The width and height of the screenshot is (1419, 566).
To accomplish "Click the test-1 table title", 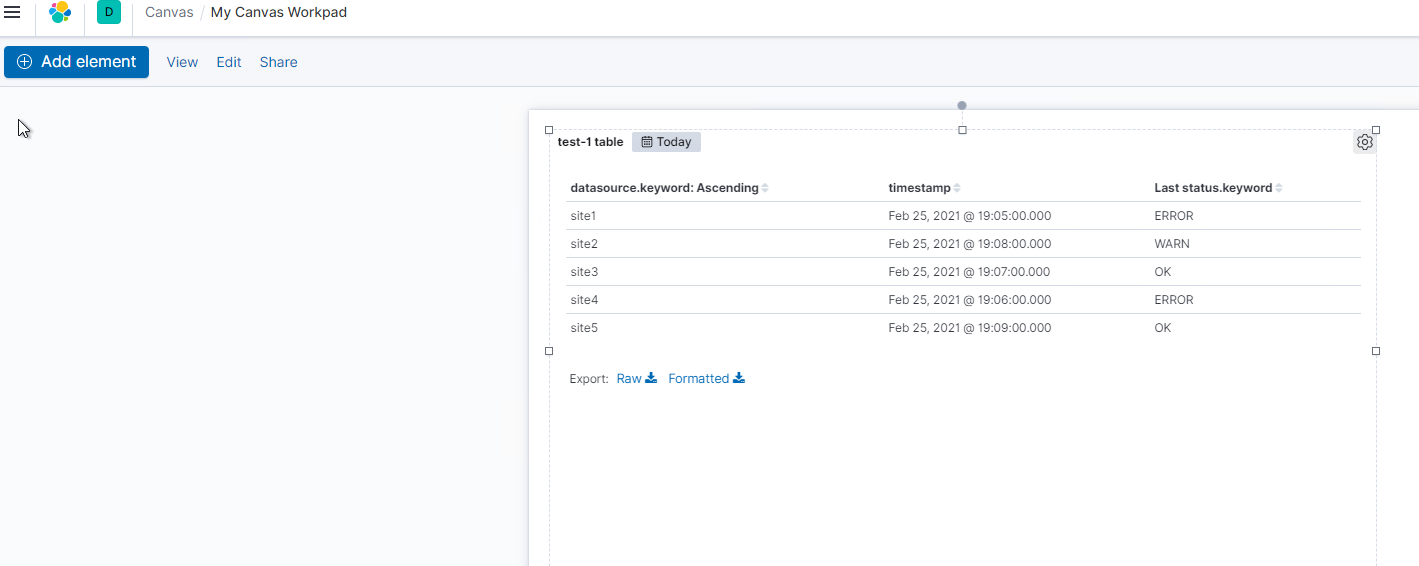I will pyautogui.click(x=590, y=142).
